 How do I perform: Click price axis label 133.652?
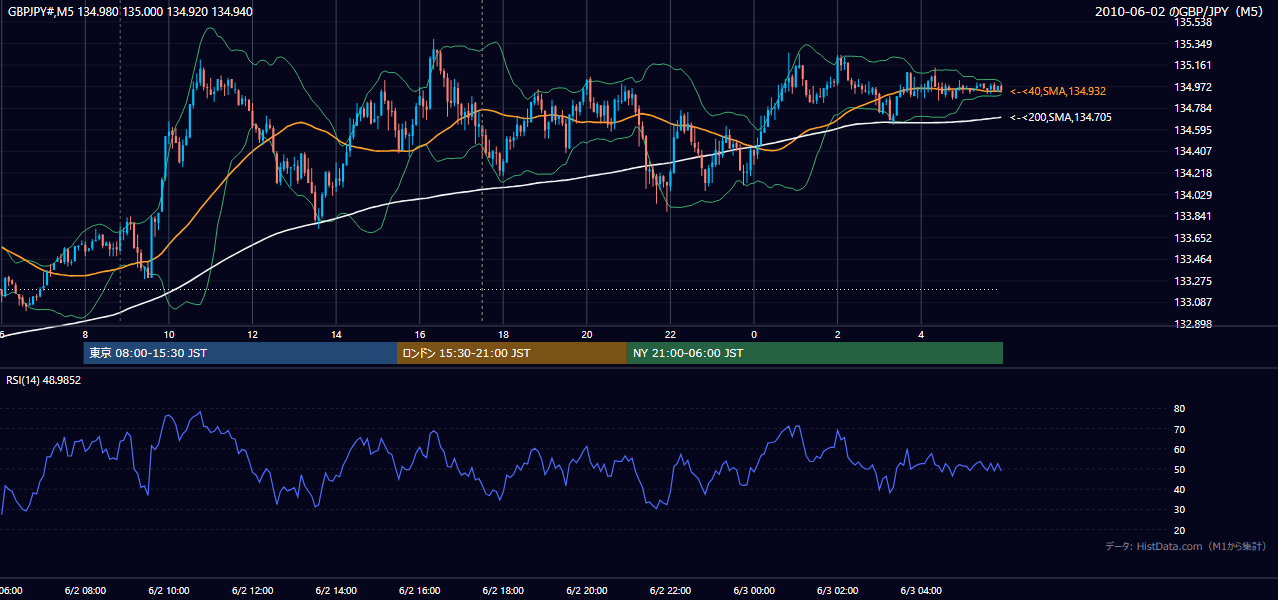click(1192, 238)
